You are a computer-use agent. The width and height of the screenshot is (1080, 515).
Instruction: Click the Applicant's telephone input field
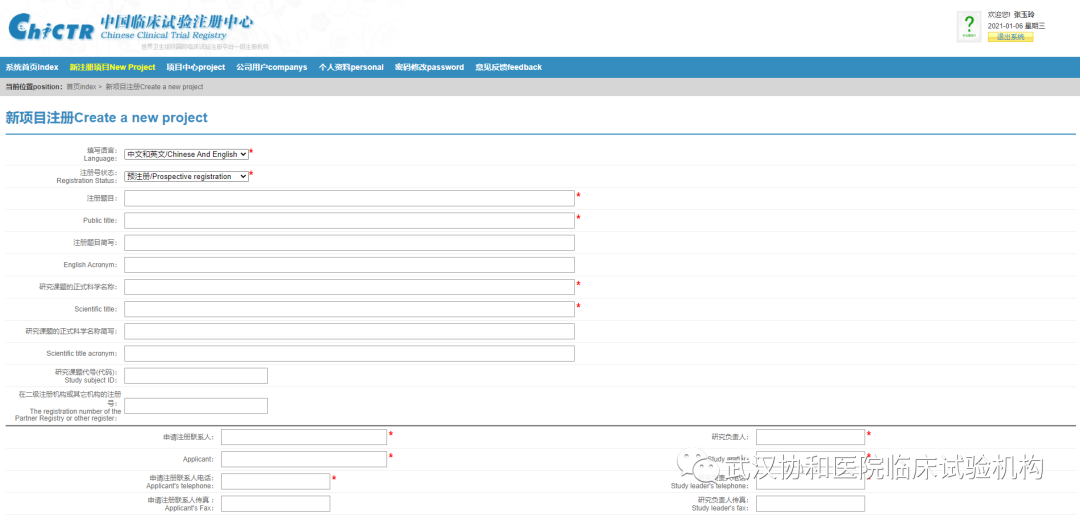click(275, 481)
